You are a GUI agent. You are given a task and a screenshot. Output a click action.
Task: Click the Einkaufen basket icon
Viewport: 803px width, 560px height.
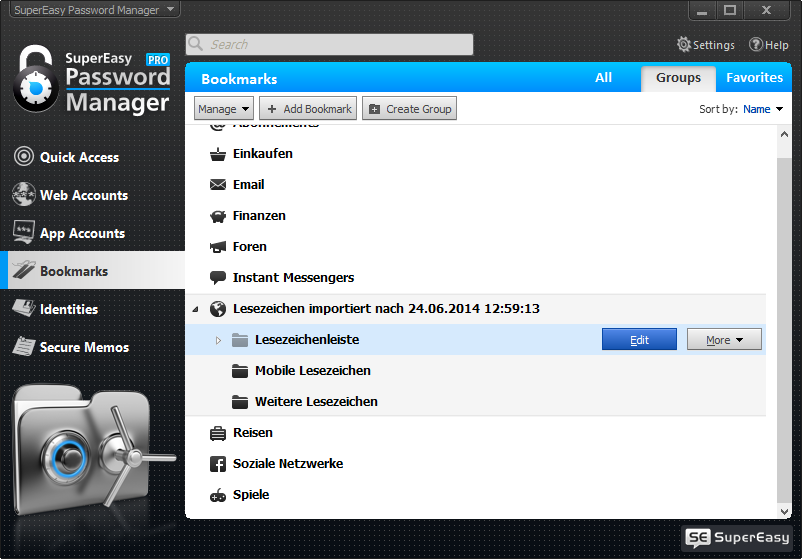pos(218,154)
